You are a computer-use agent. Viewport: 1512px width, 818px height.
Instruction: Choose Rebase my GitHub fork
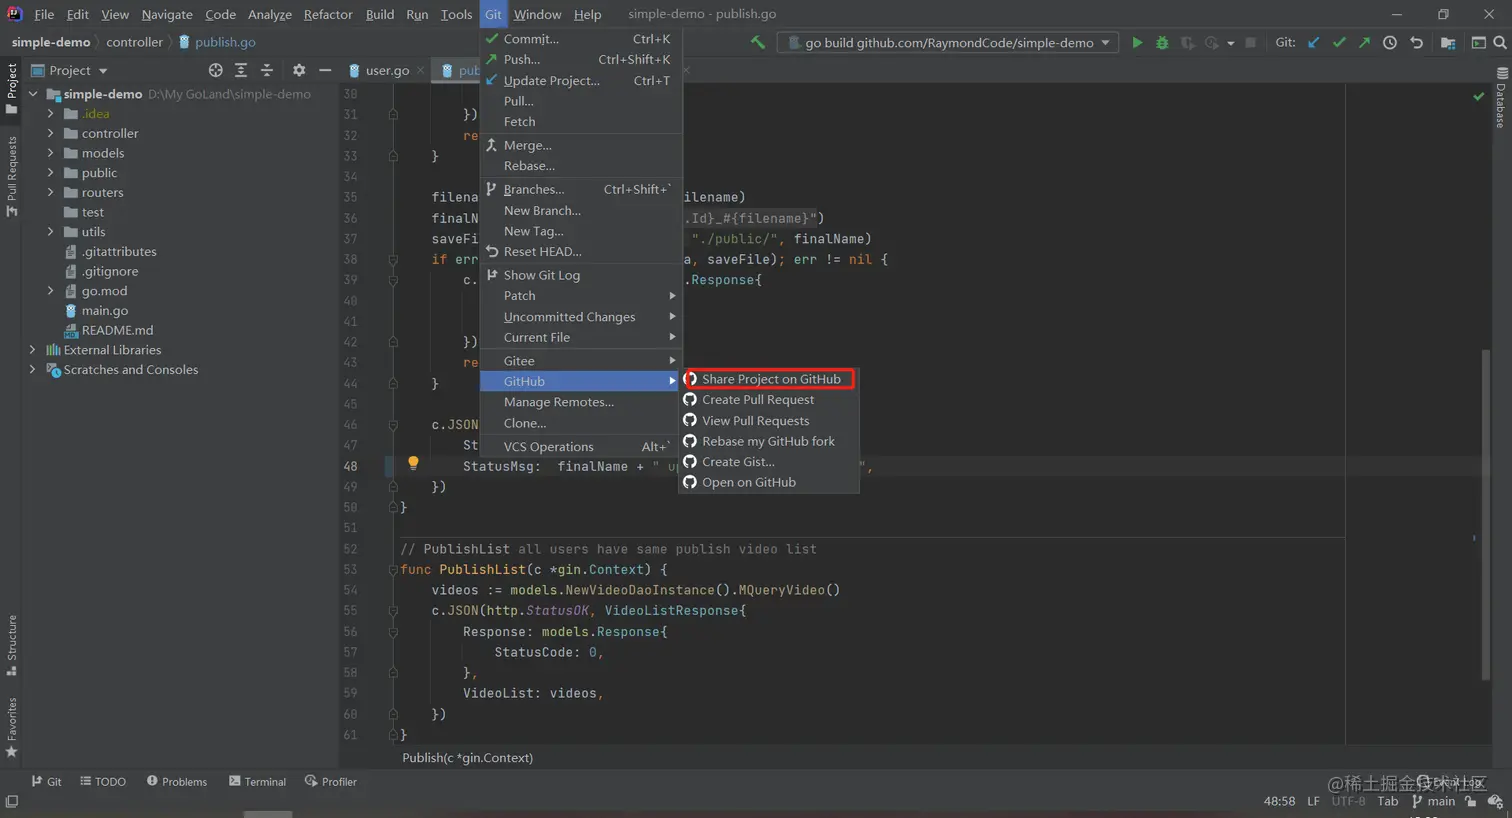pyautogui.click(x=769, y=441)
